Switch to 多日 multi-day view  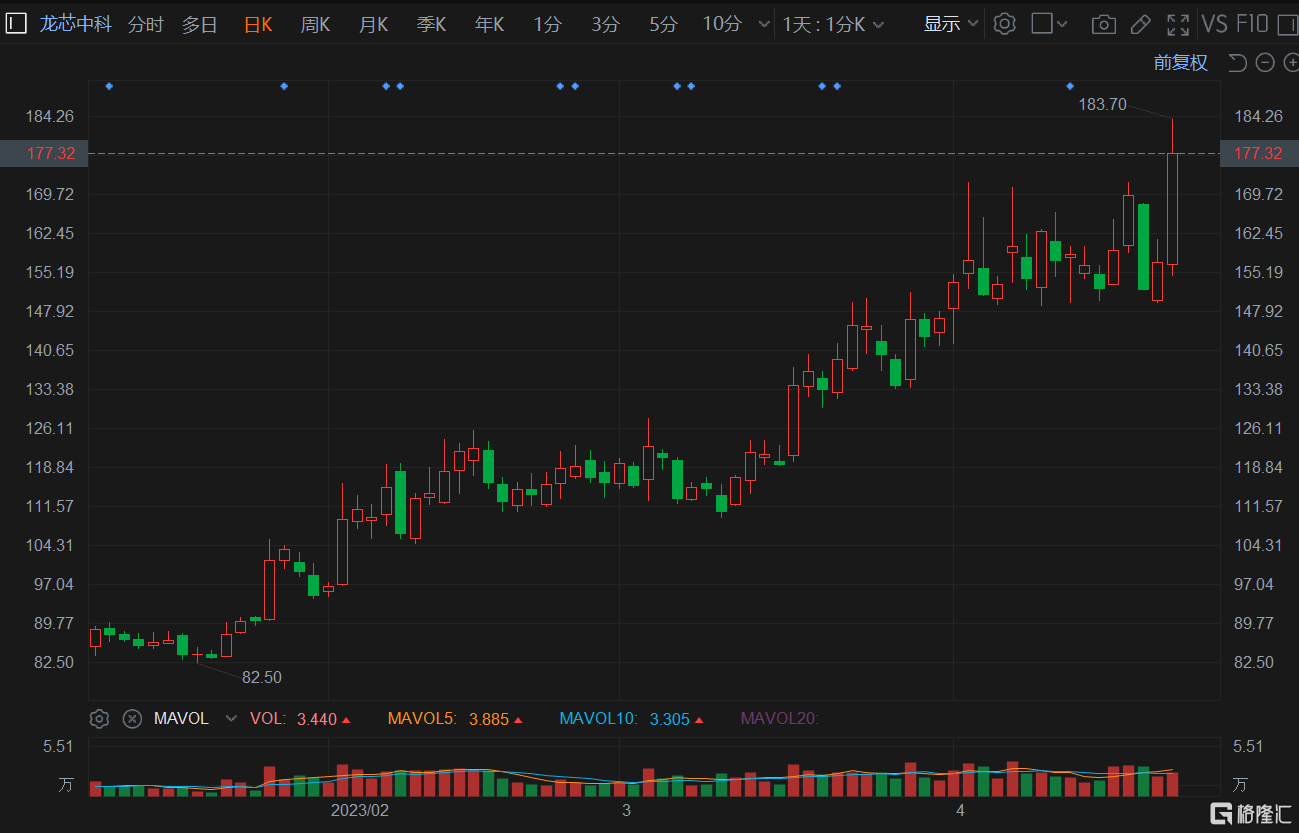(x=199, y=24)
